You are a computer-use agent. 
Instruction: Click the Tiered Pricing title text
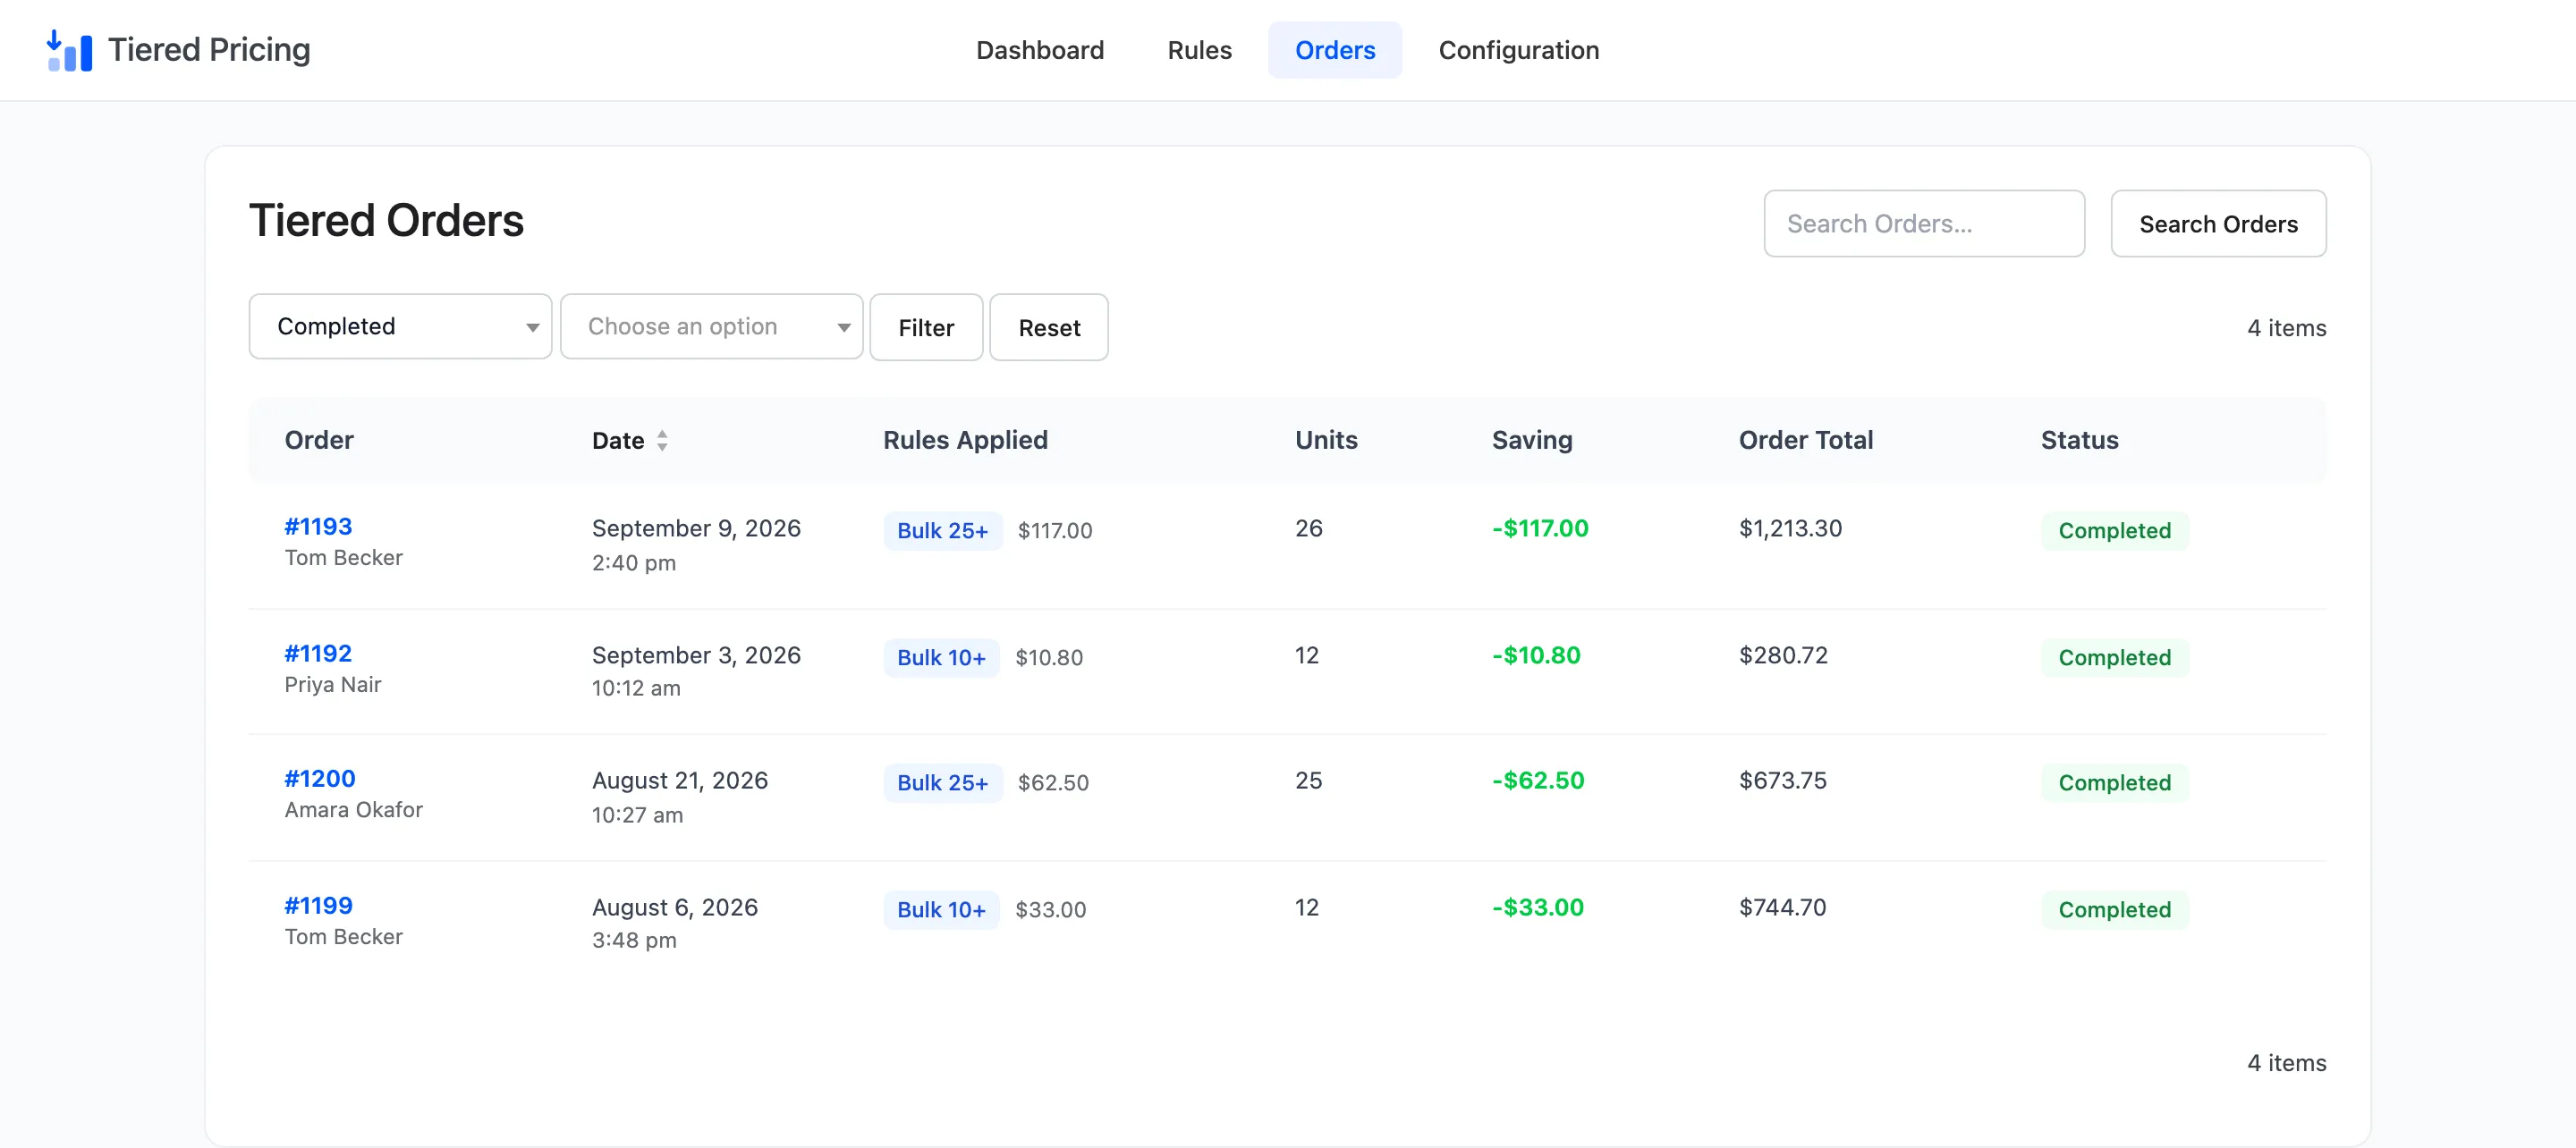pyautogui.click(x=209, y=50)
